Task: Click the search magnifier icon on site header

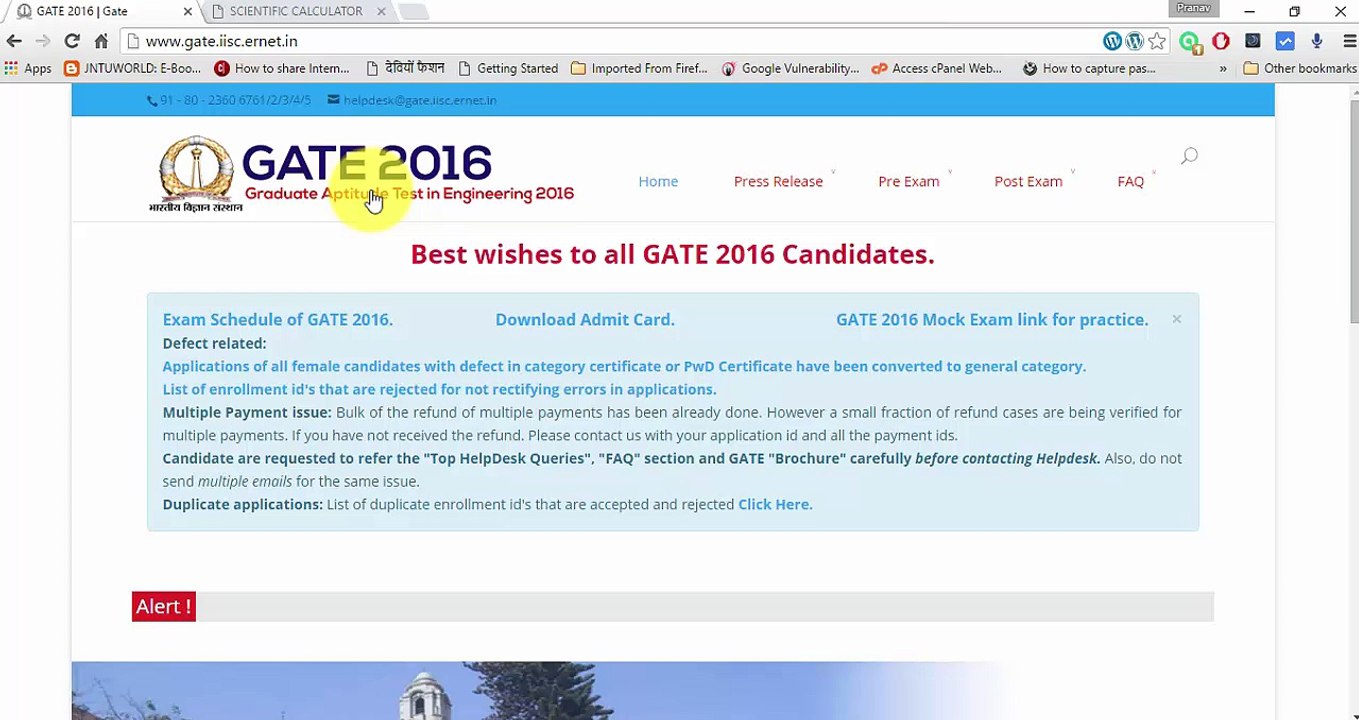Action: (1189, 156)
